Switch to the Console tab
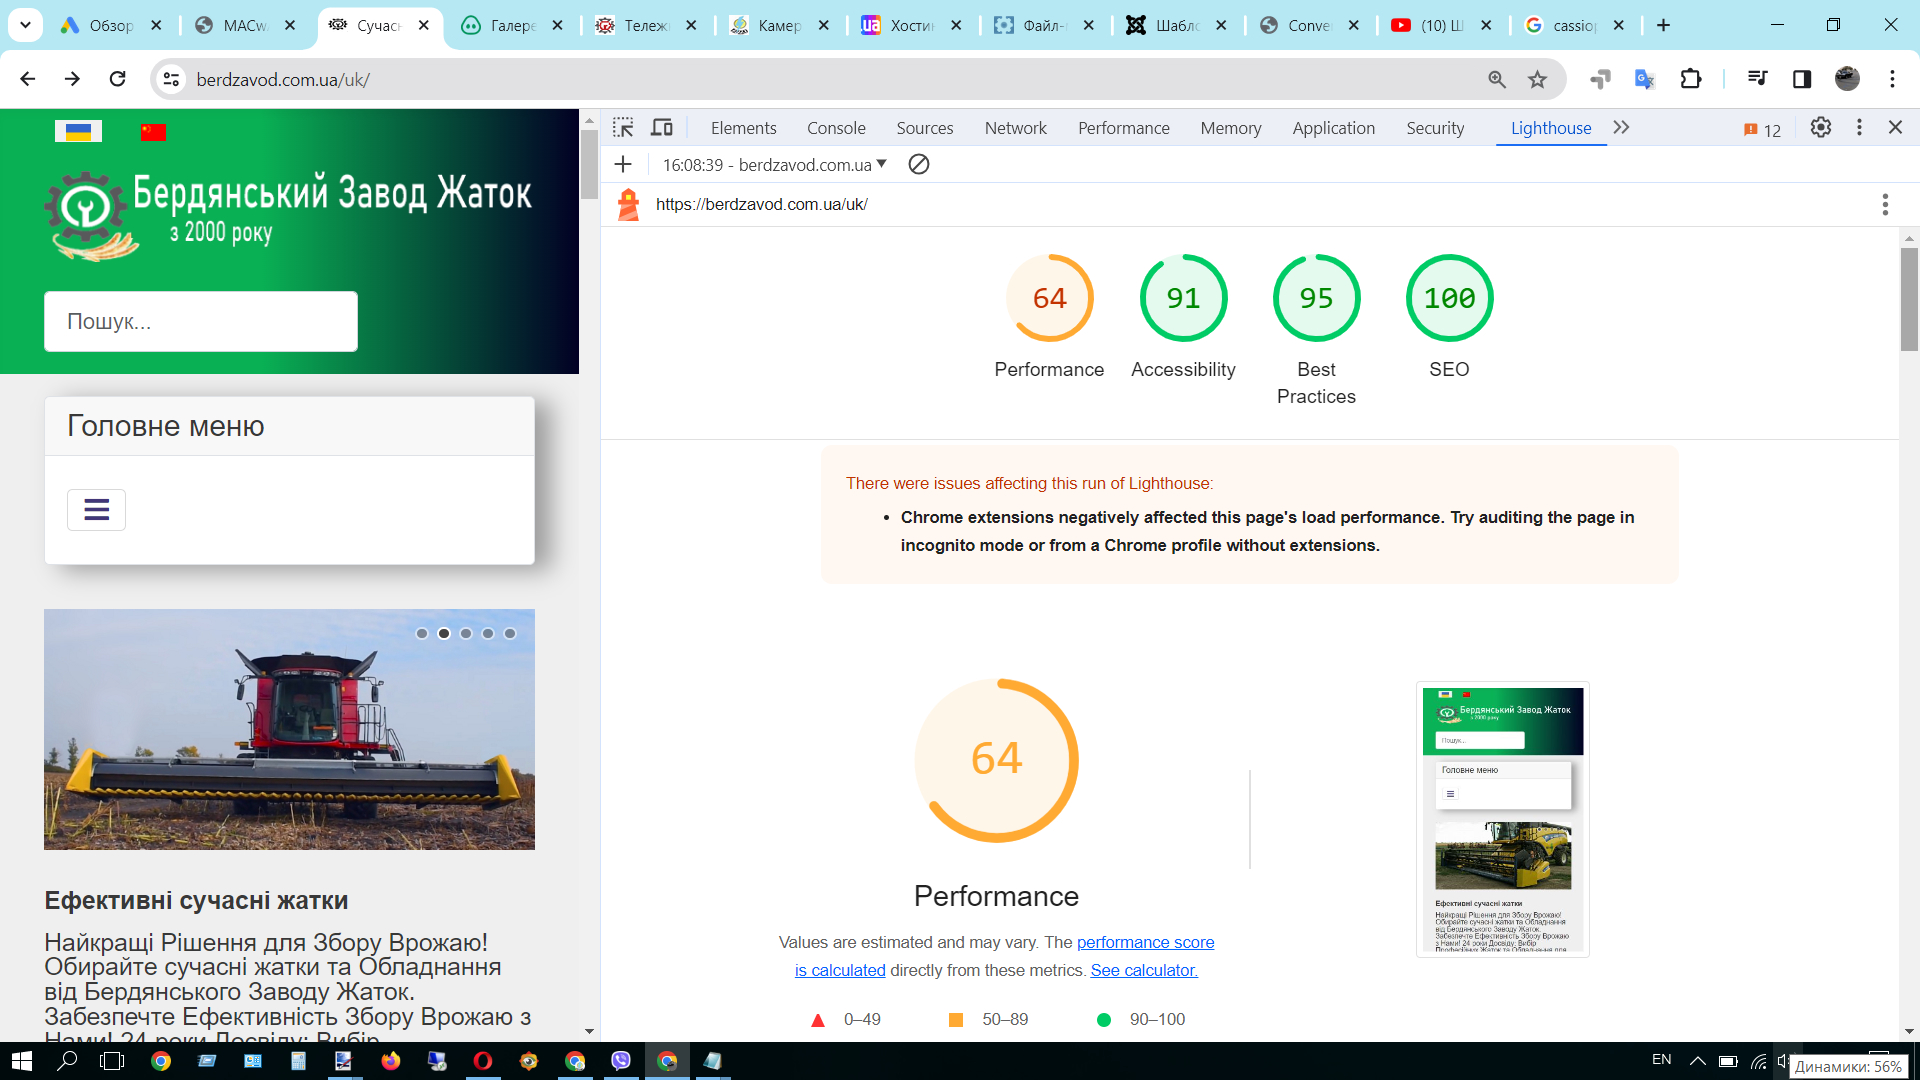The image size is (1920, 1080). coord(836,128)
